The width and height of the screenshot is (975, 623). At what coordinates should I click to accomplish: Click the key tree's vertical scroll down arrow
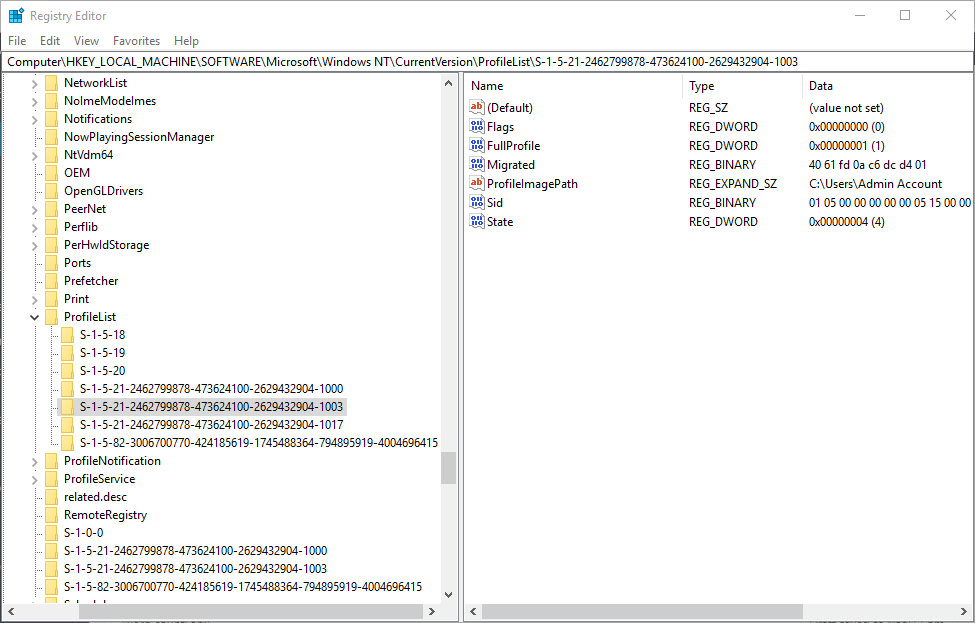(x=448, y=595)
